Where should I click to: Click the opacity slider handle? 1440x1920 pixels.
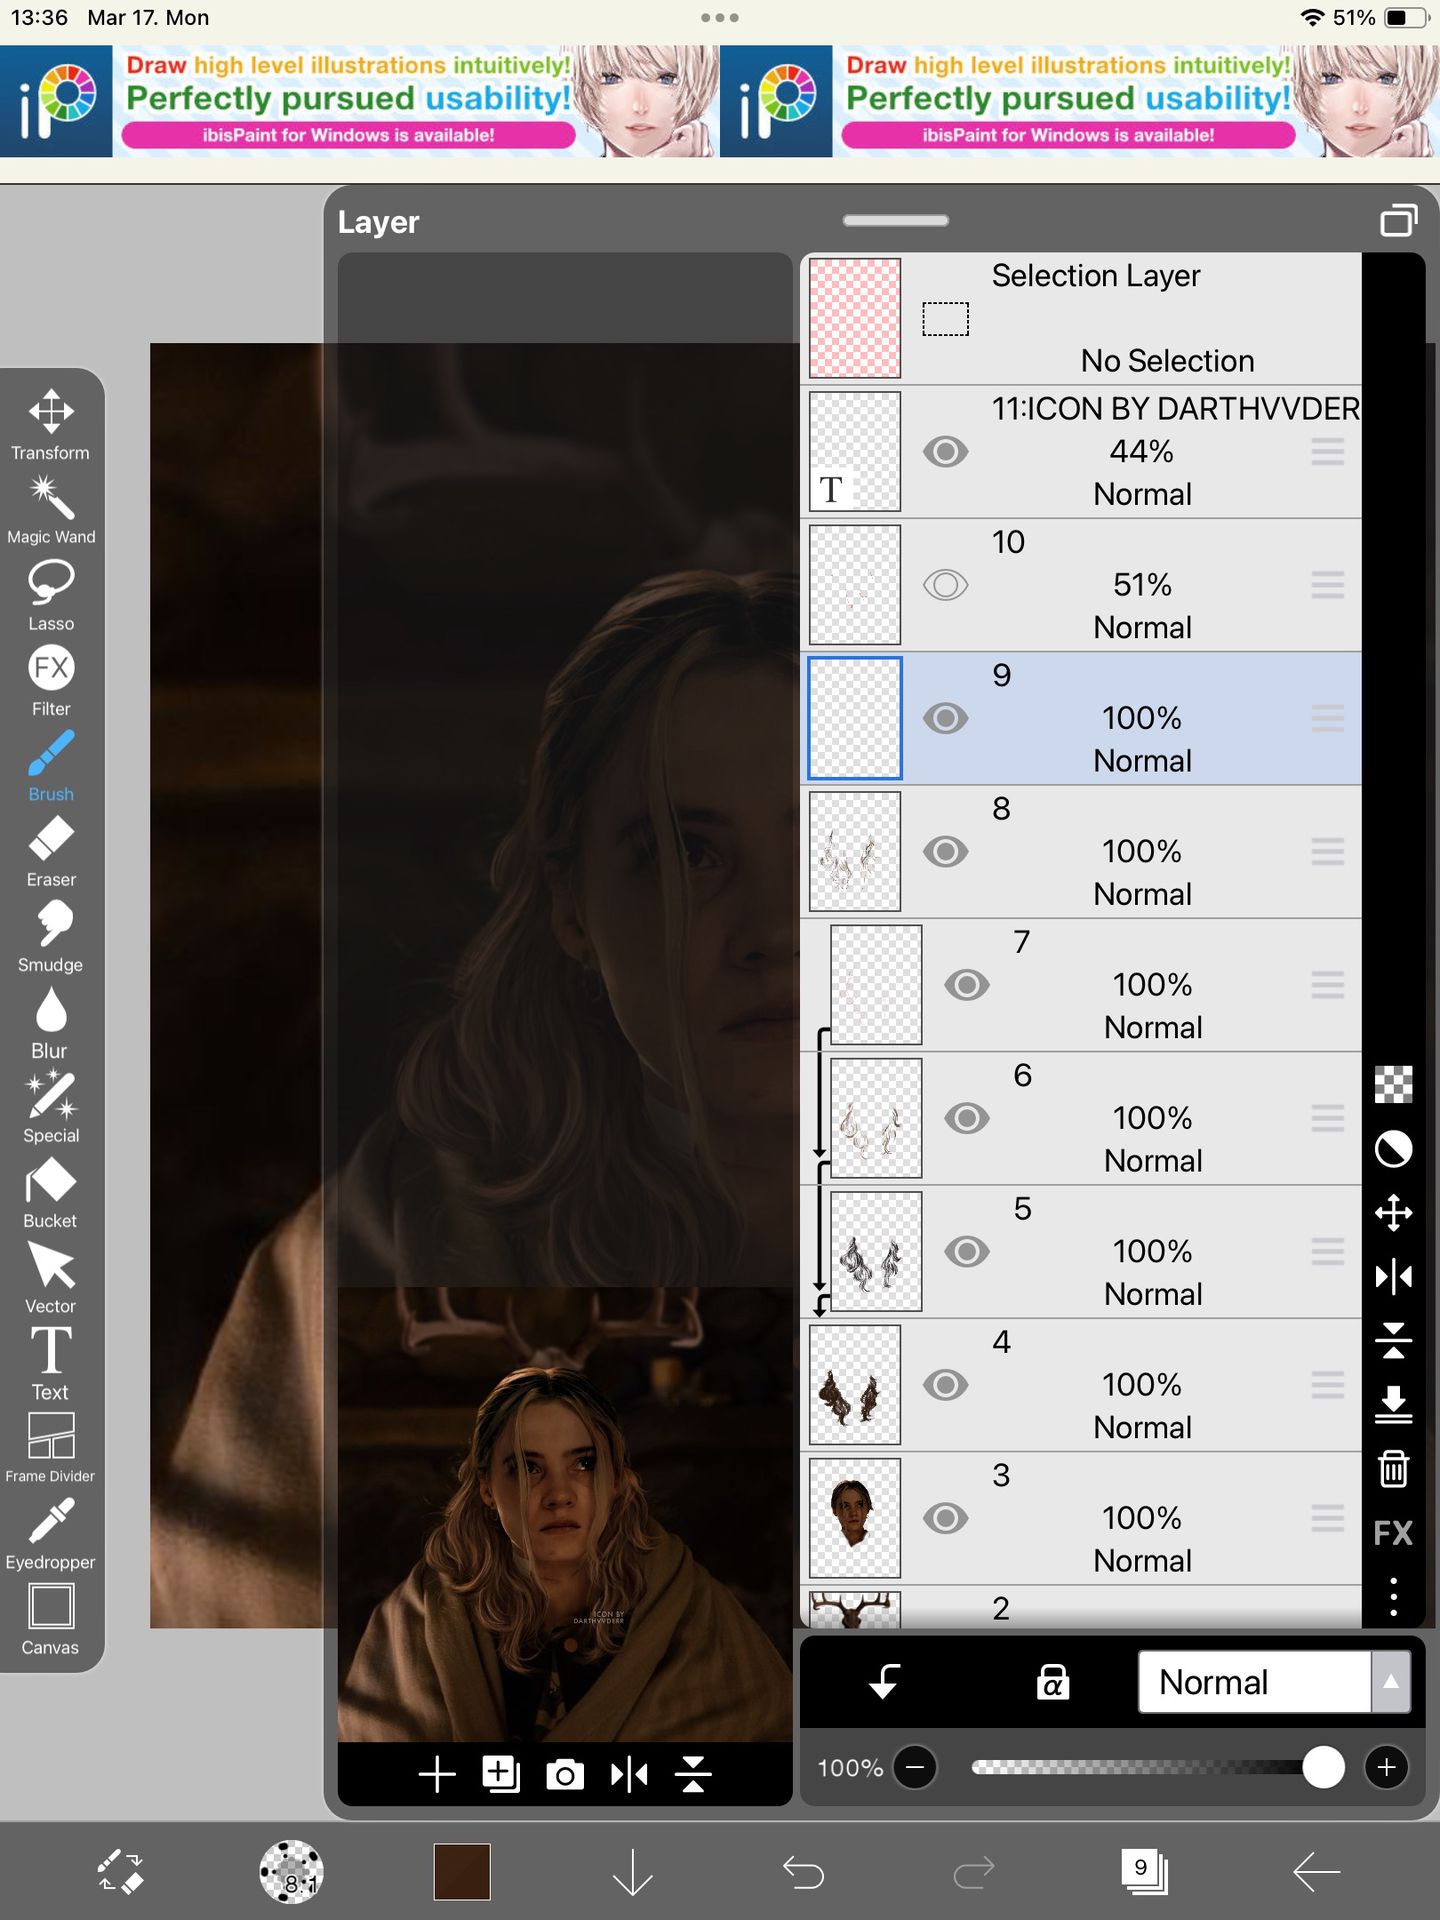pos(1324,1767)
